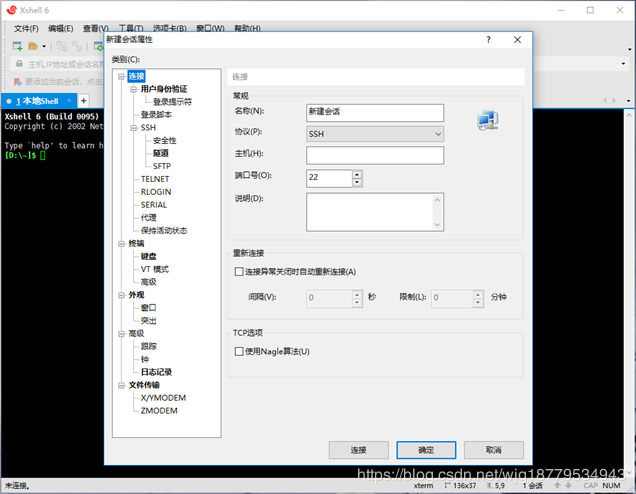Image resolution: width=636 pixels, height=494 pixels.
Task: Click the 确定 button
Action: point(426,450)
